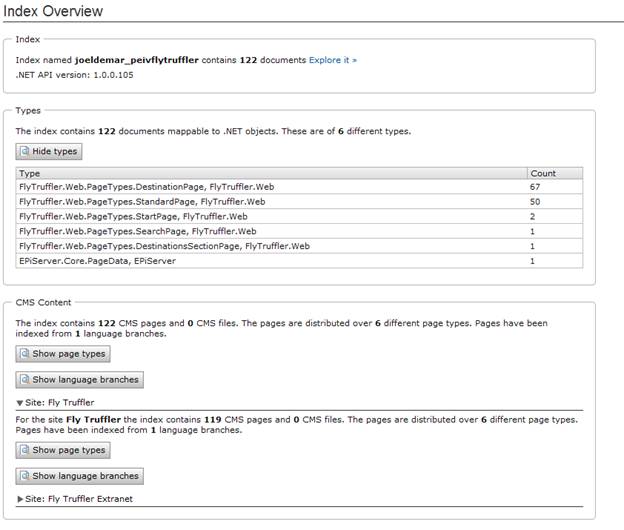Click the Count column header
Image resolution: width=624 pixels, height=530 pixels.
point(543,173)
